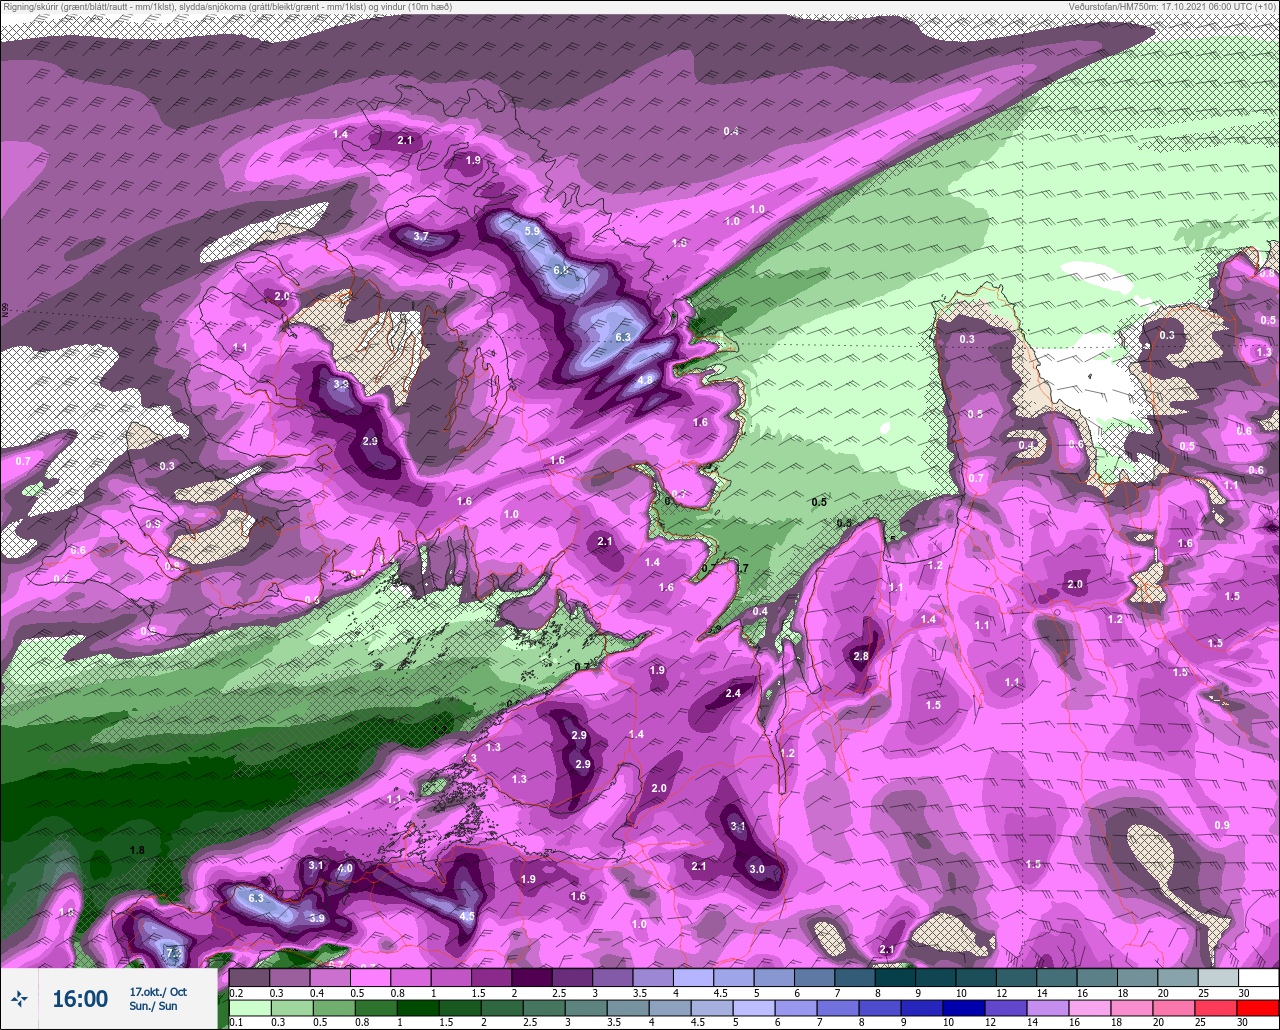Screen dimensions: 1280x1030
Task: Pick pale green rain swatch at 0.1
Action: [x=249, y=1007]
